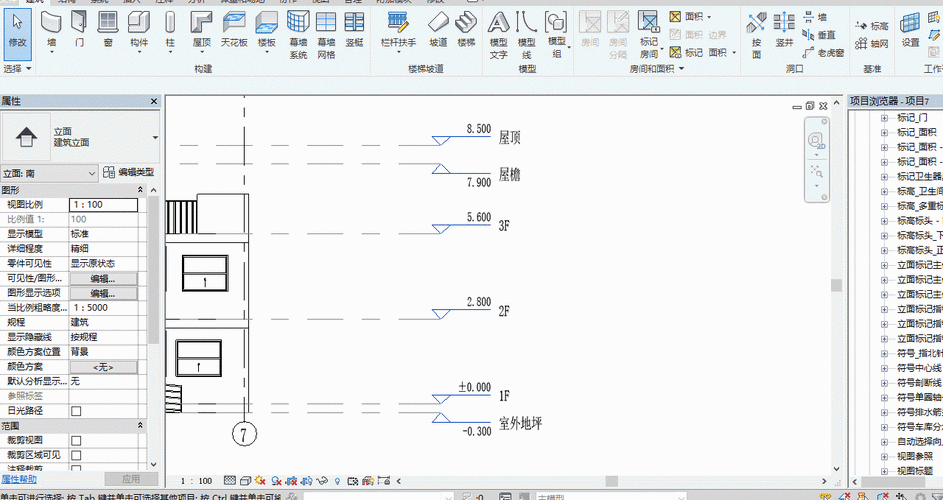This screenshot has height=500, width=943.
Task: Click the 详细程度 icon in view control bar
Action: pos(230,481)
